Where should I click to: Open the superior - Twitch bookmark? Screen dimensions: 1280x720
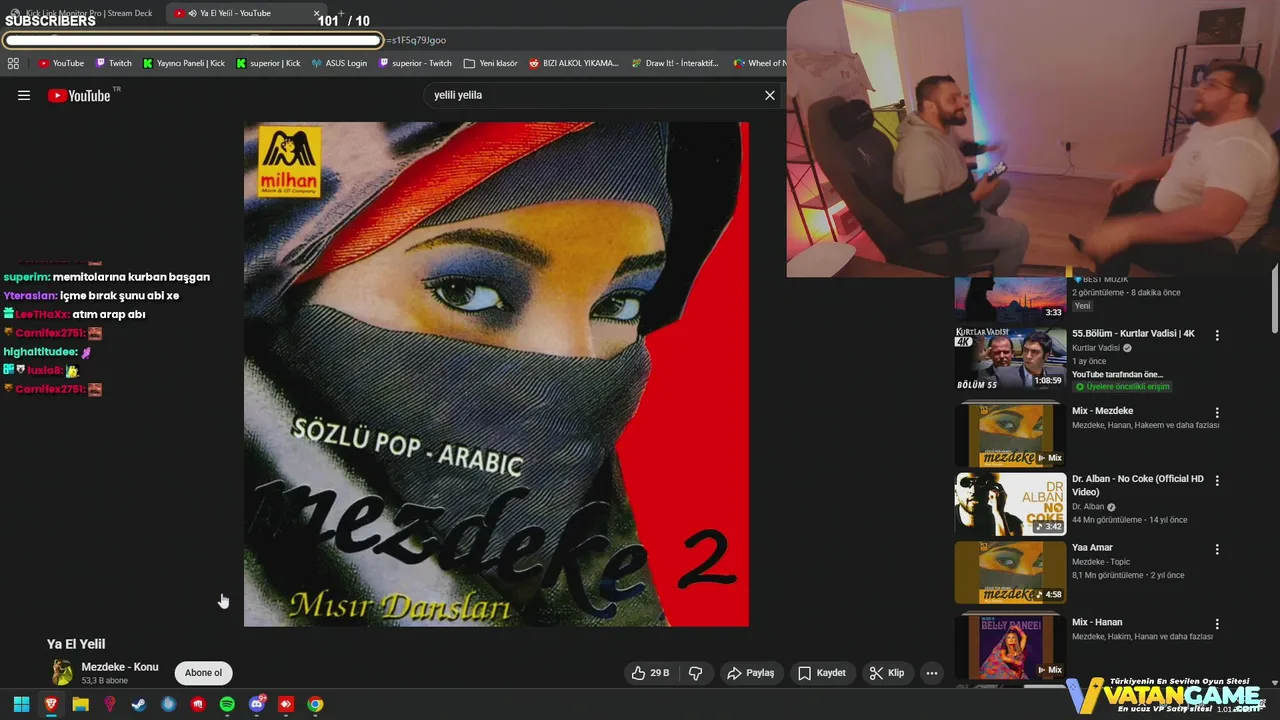pyautogui.click(x=415, y=63)
